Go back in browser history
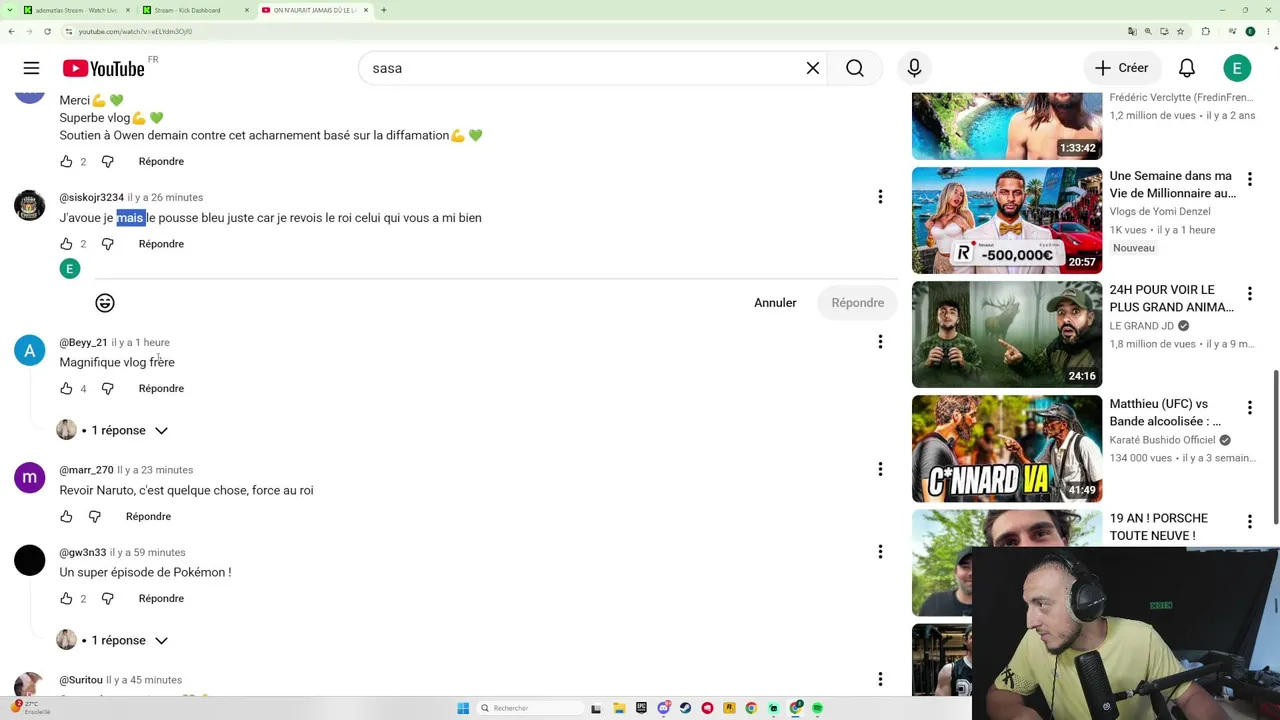This screenshot has height=720, width=1280. coord(11,31)
